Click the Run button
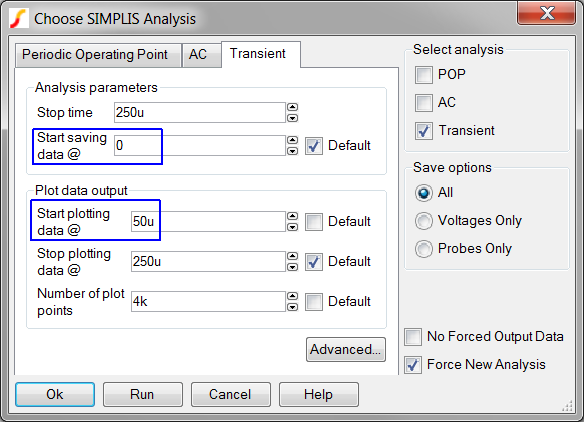584x422 pixels. (143, 394)
